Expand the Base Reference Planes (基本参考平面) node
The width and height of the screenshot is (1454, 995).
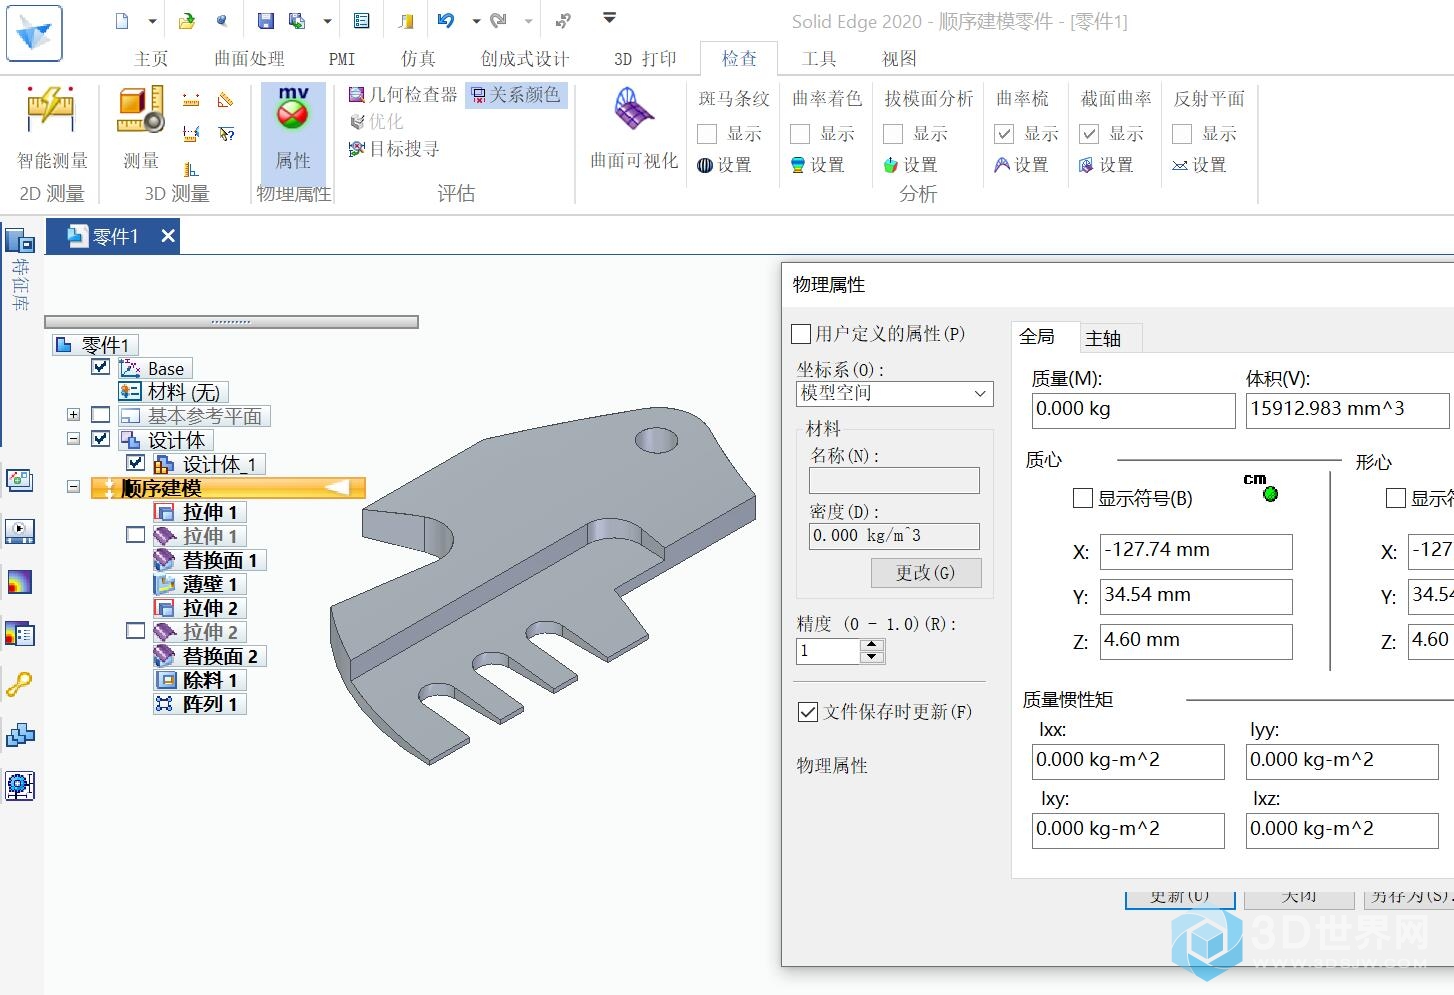tap(73, 414)
